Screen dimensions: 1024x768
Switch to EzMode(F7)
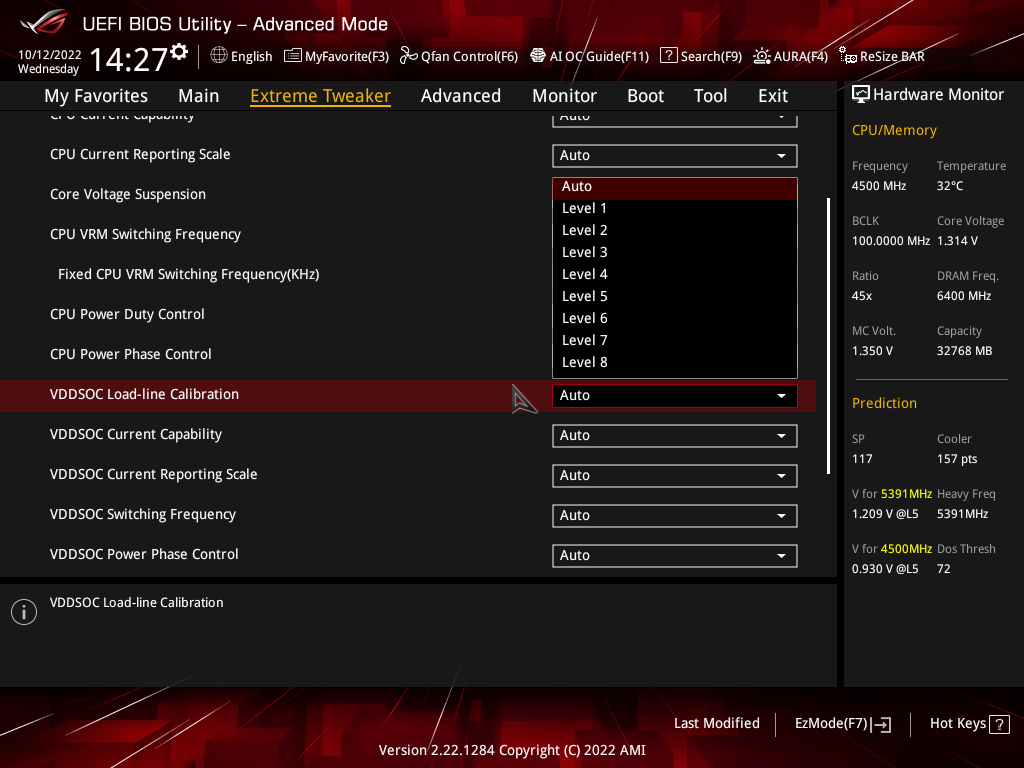[842, 724]
